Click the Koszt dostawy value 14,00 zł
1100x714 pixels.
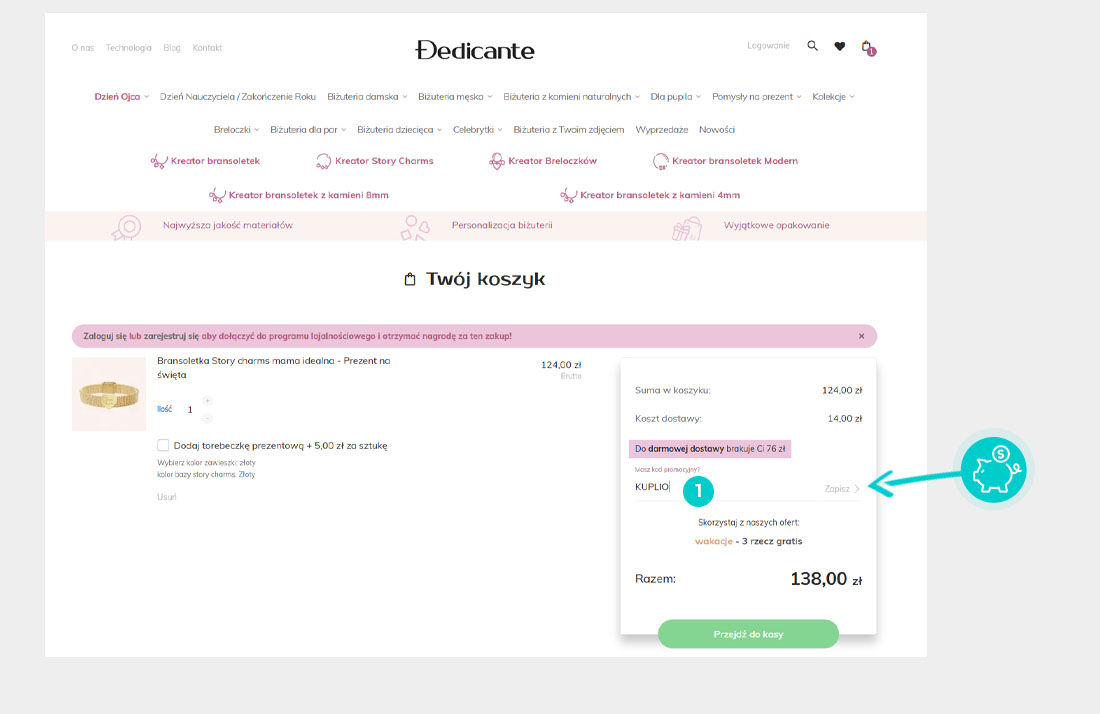click(x=845, y=419)
